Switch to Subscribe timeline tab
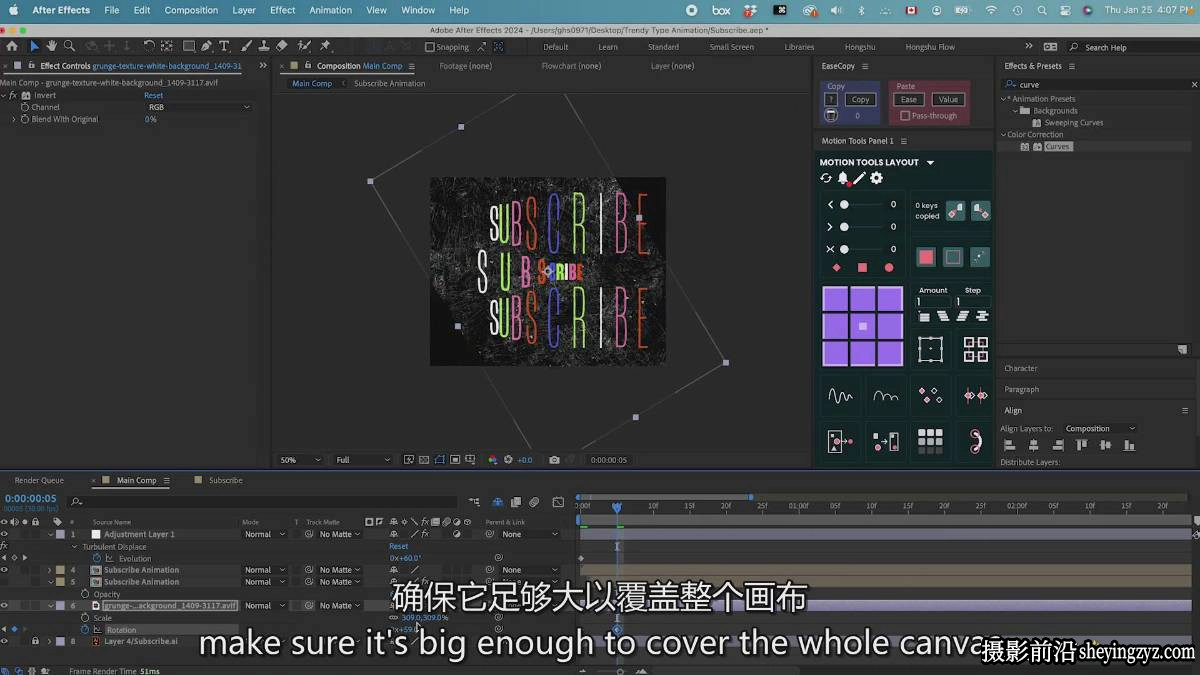This screenshot has width=1200, height=675. 225,480
